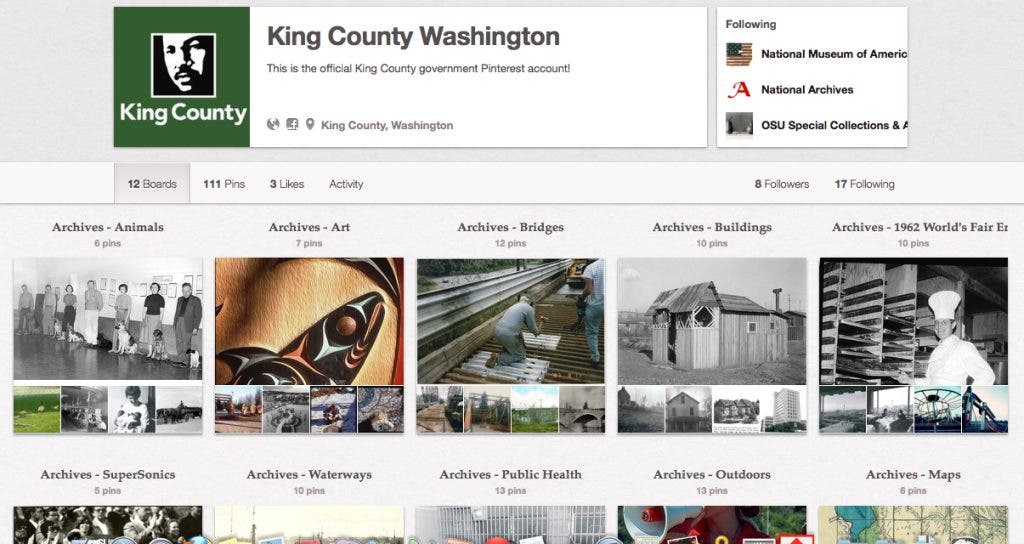Image resolution: width=1024 pixels, height=544 pixels.
Task: Open Archives - Buildings shed photo
Action: [712, 321]
